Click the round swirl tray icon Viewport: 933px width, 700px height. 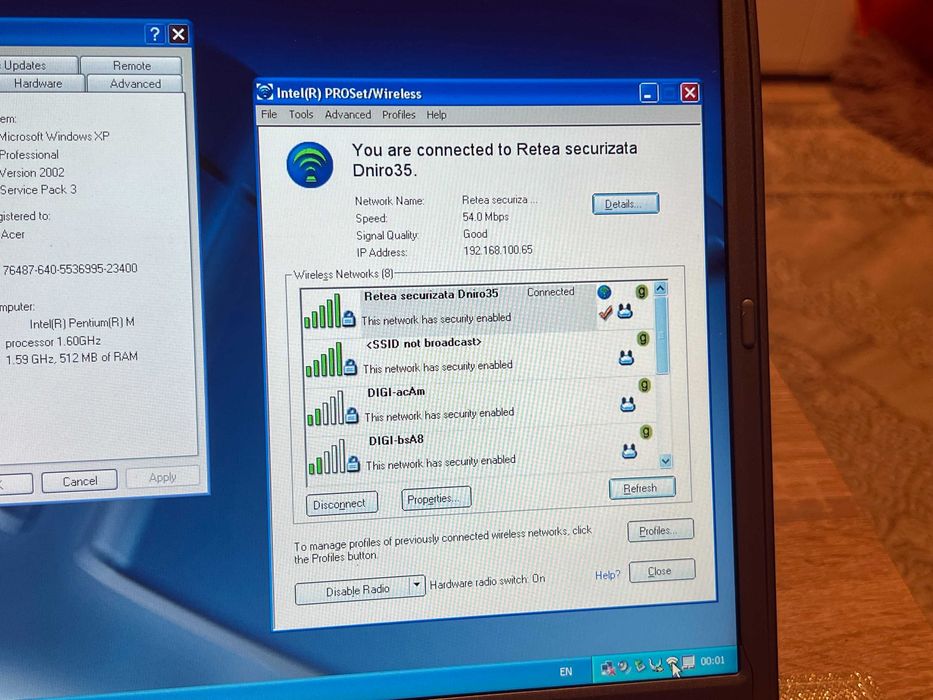(x=624, y=667)
